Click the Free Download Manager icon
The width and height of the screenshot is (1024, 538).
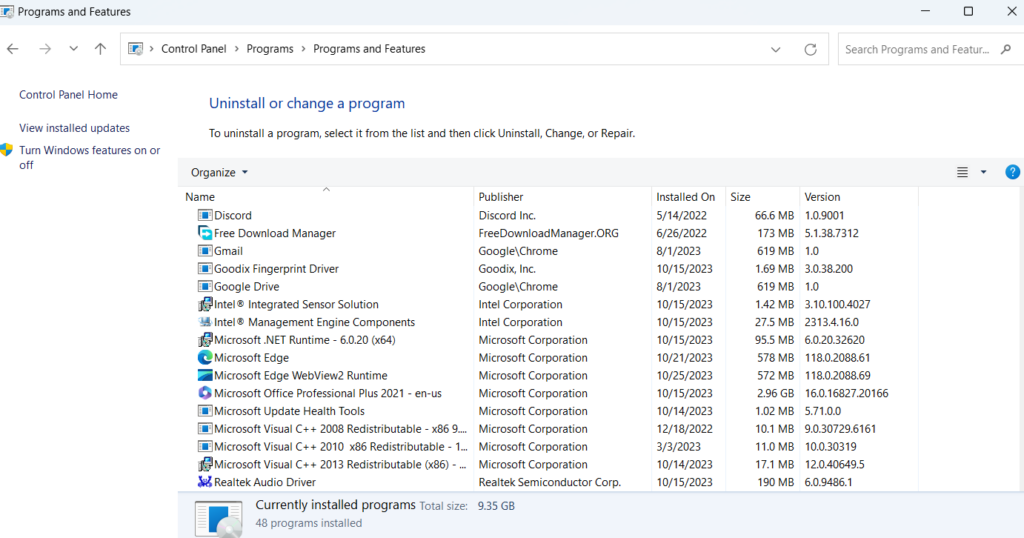click(205, 233)
